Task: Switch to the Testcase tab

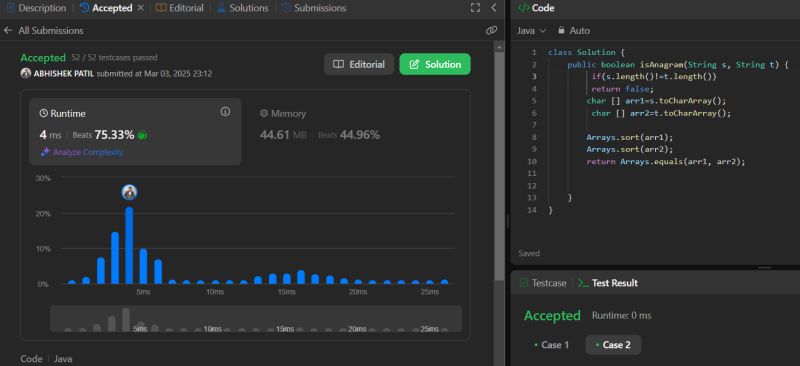Action: [543, 283]
